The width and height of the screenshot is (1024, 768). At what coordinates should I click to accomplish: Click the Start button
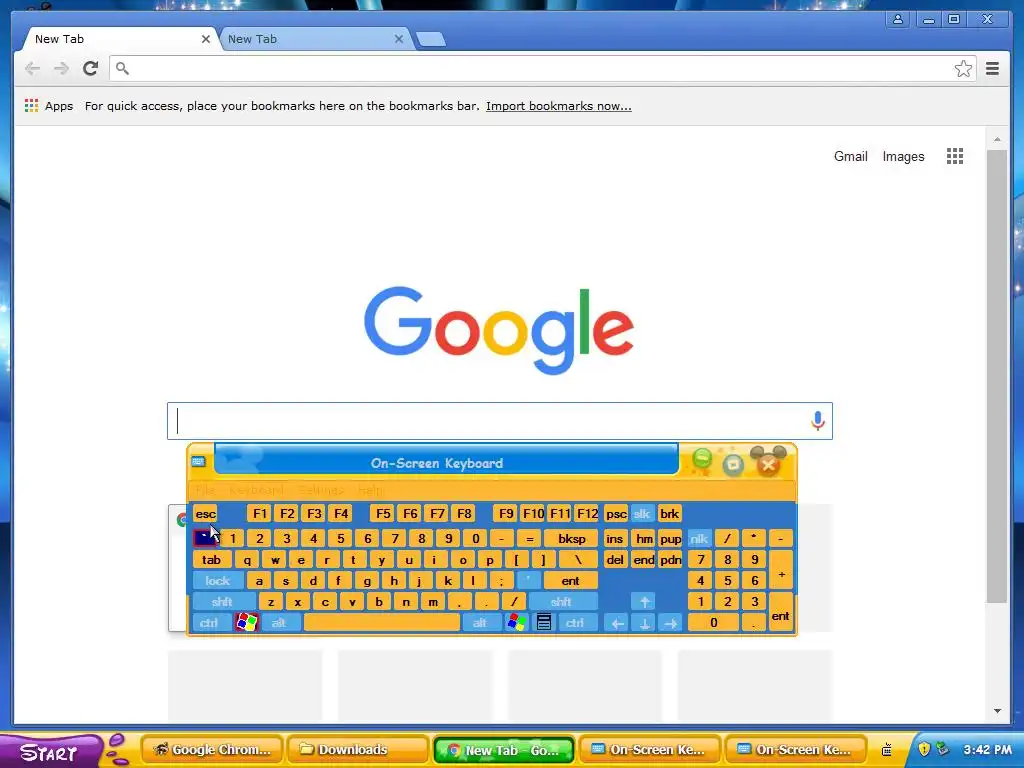pos(50,751)
